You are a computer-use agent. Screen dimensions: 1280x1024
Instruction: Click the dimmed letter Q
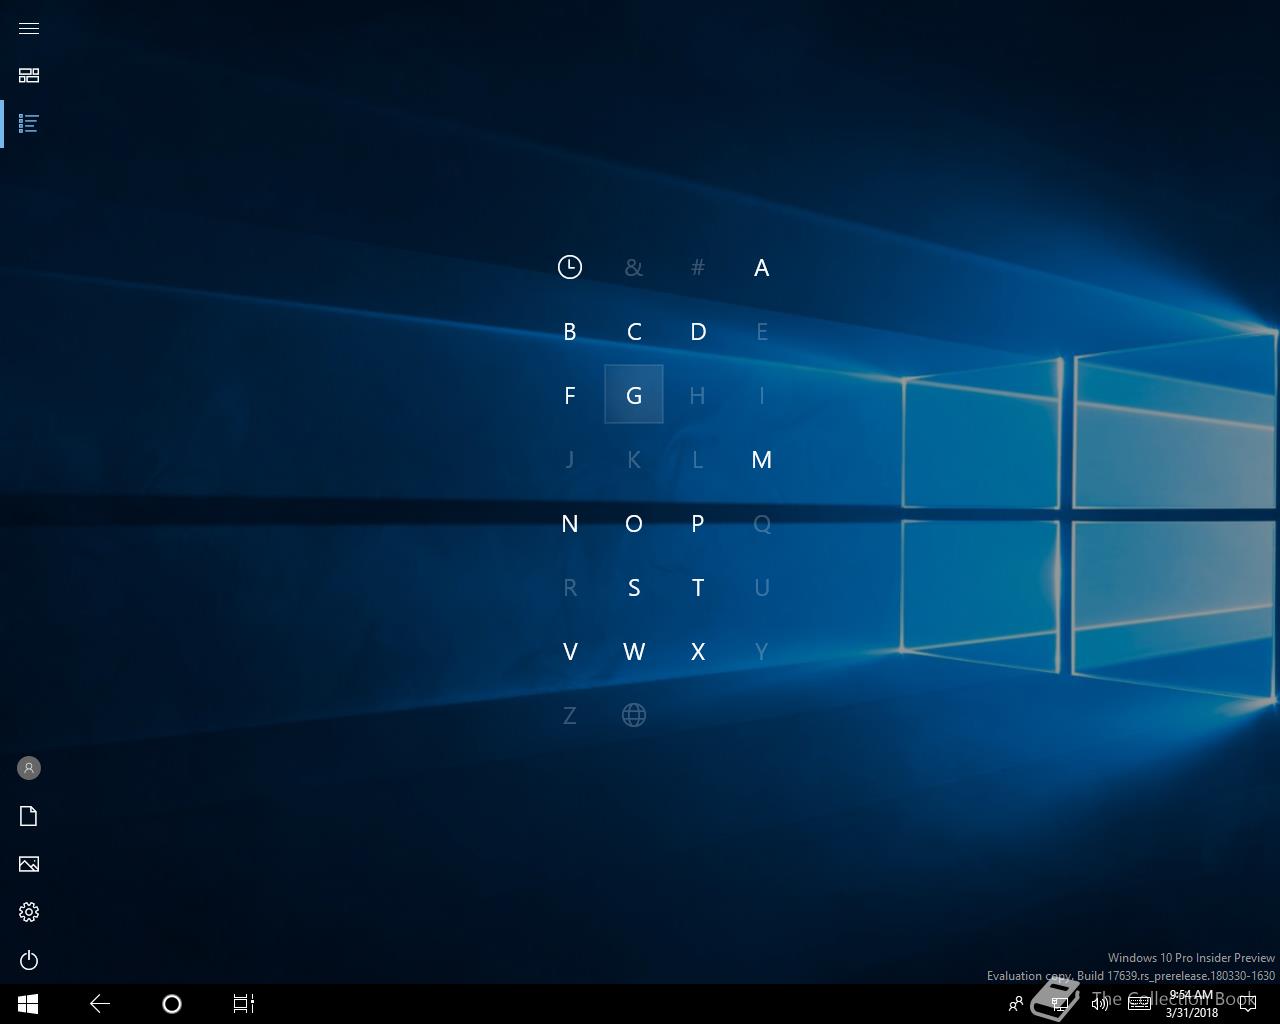point(762,524)
